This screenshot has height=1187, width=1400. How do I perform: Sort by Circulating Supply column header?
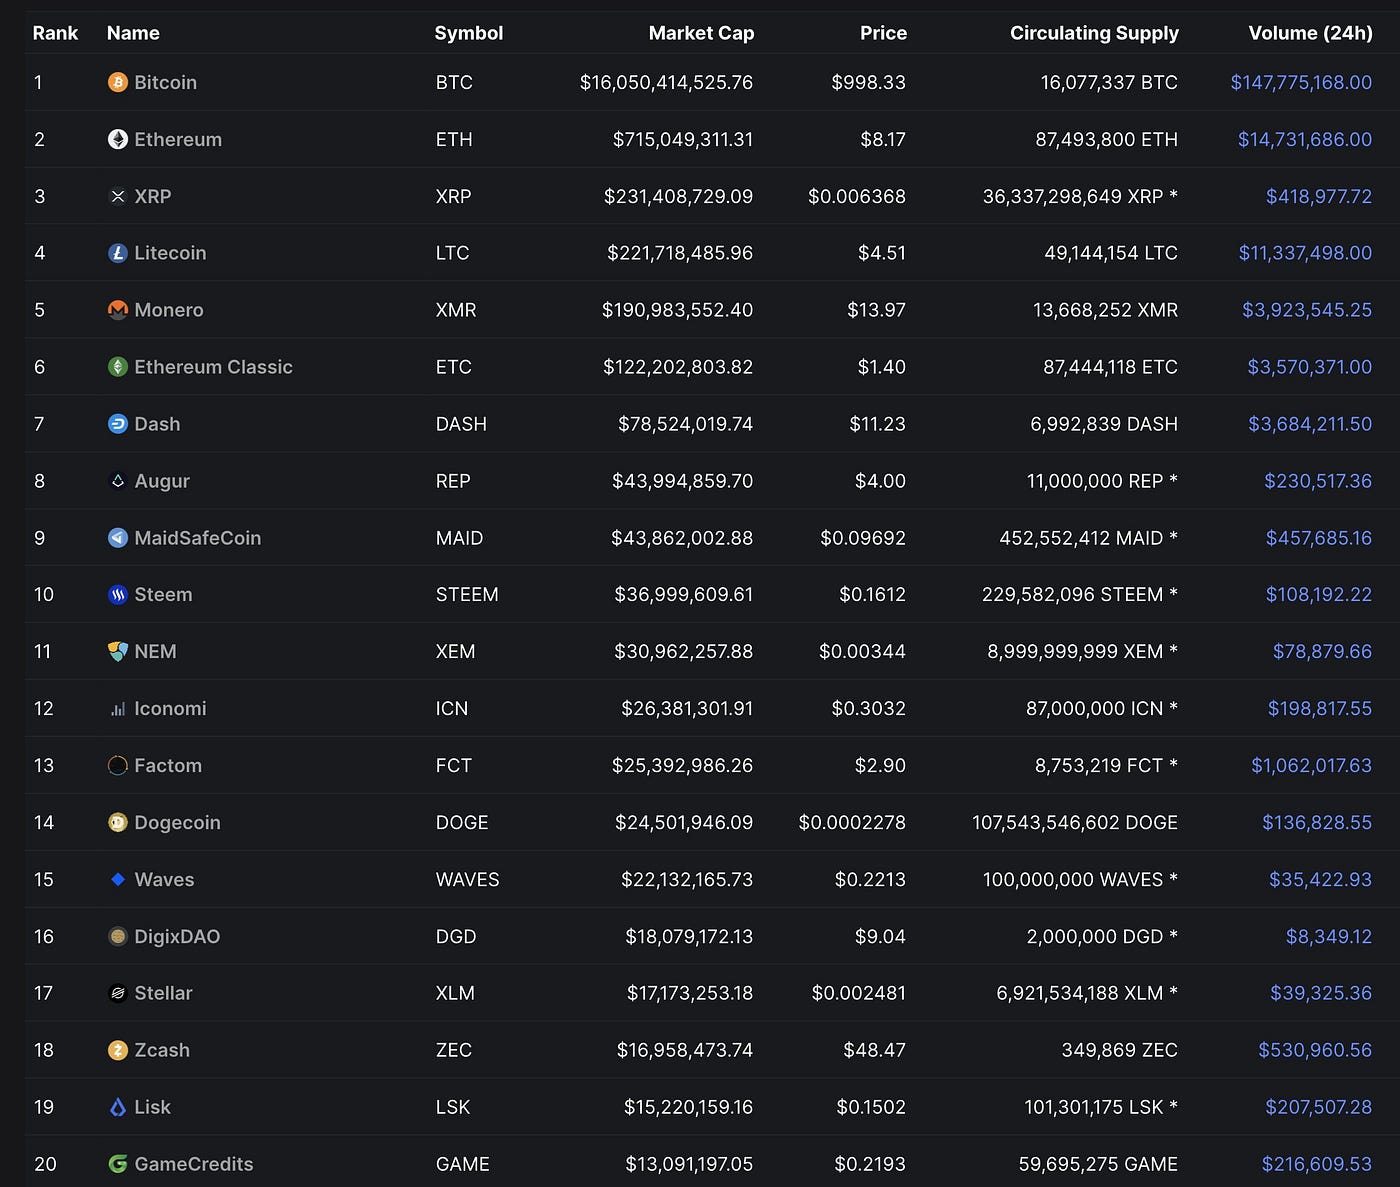point(1094,33)
